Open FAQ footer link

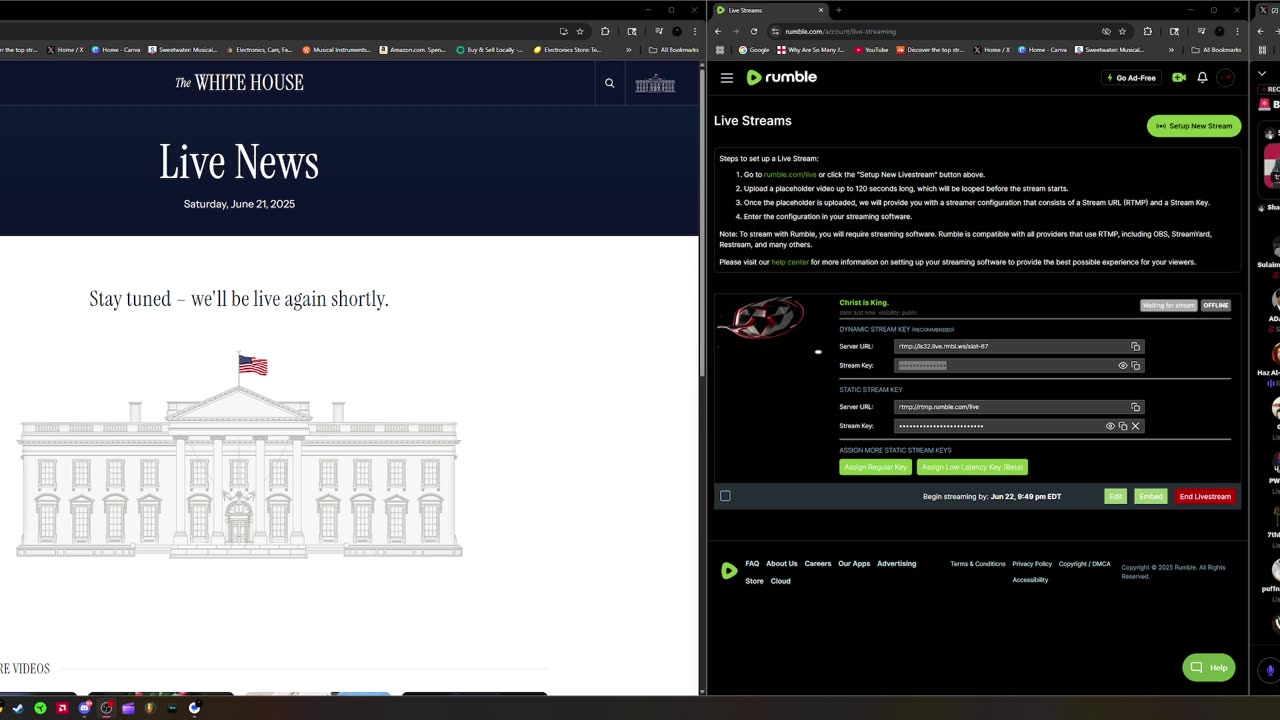click(752, 563)
